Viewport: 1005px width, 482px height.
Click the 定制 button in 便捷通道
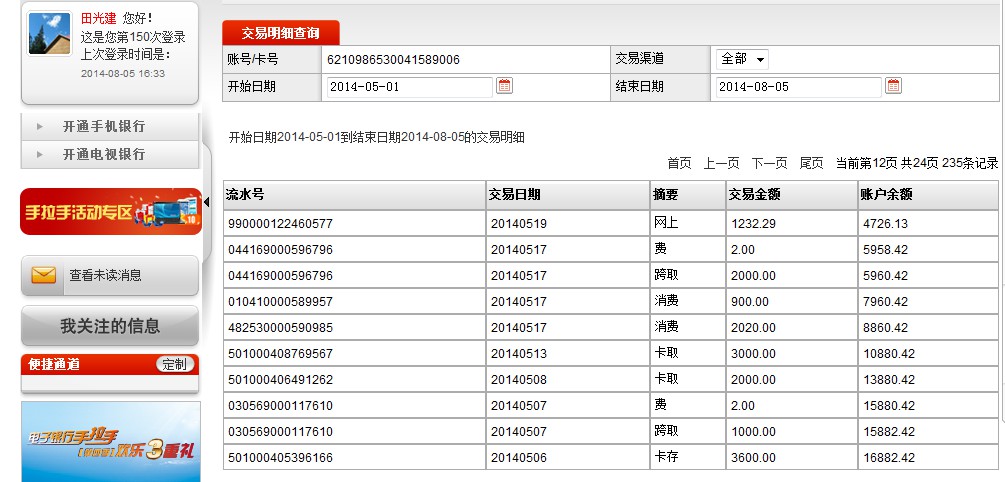pos(174,364)
